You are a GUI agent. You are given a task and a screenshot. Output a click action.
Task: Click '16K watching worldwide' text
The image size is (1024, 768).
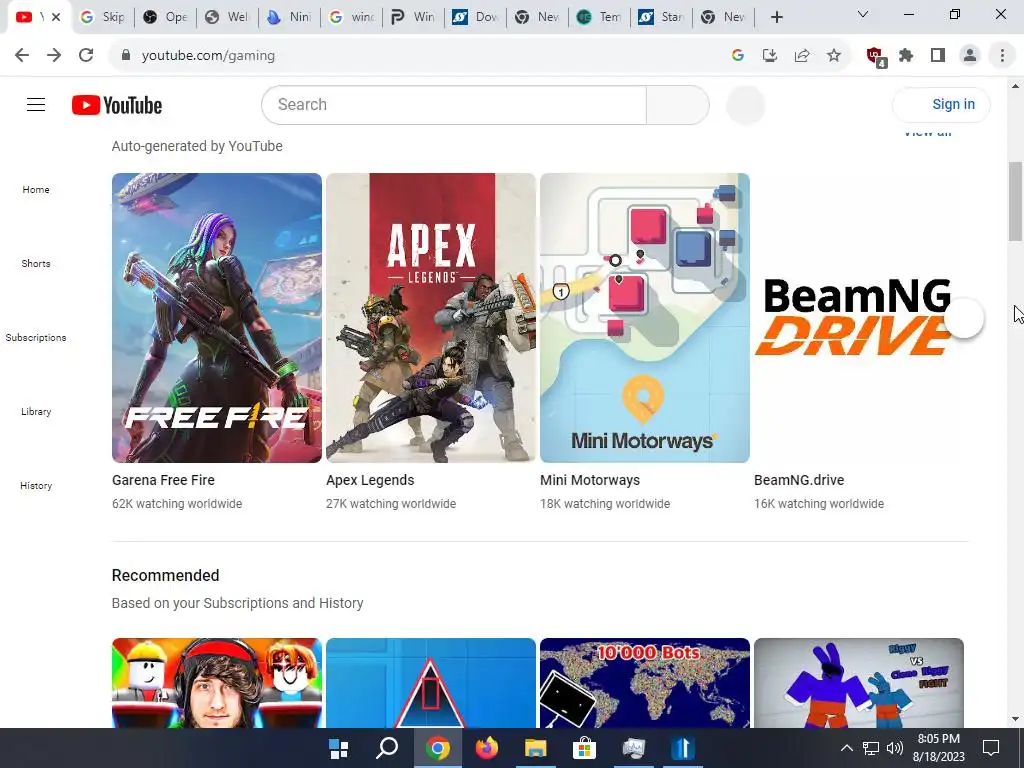(819, 504)
